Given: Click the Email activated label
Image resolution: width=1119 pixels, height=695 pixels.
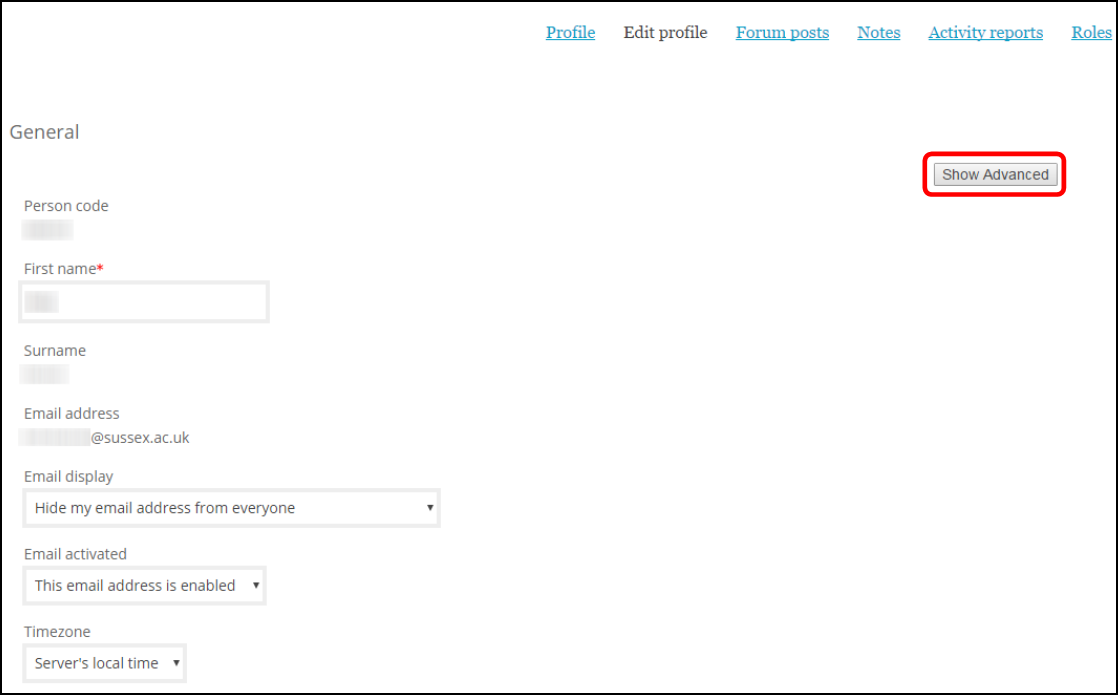Looking at the screenshot, I should (x=75, y=554).
